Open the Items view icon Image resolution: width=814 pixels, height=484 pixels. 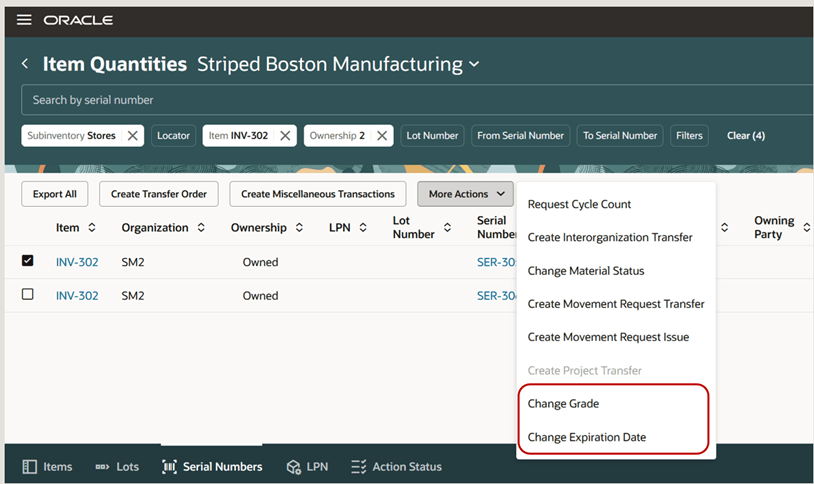[x=30, y=467]
